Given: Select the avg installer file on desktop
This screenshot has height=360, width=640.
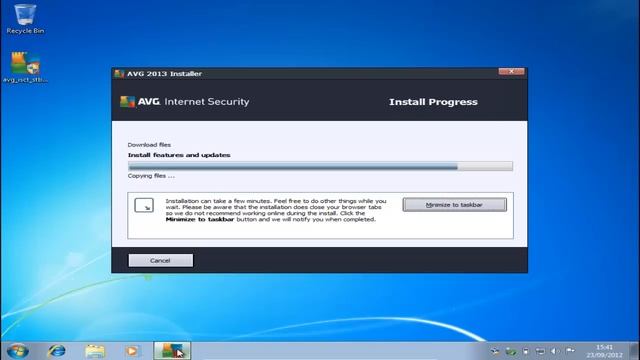Looking at the screenshot, I should pos(25,68).
